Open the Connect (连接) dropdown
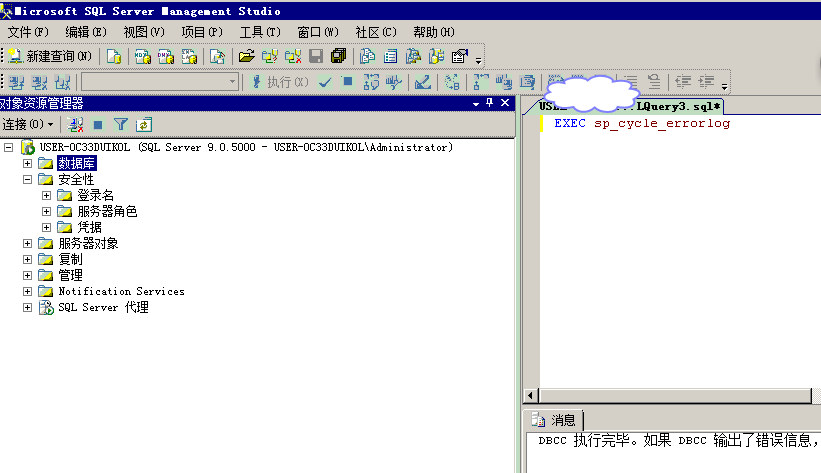Screen dimensions: 821x473 point(28,124)
